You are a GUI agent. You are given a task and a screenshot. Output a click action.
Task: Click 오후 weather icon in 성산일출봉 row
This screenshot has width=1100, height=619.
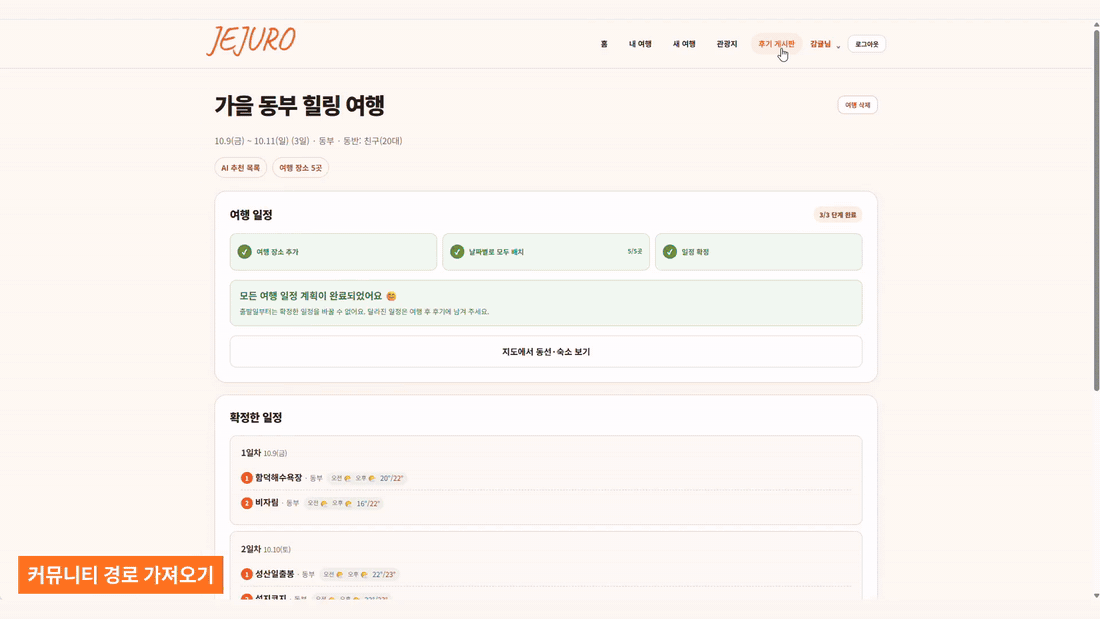(x=364, y=575)
